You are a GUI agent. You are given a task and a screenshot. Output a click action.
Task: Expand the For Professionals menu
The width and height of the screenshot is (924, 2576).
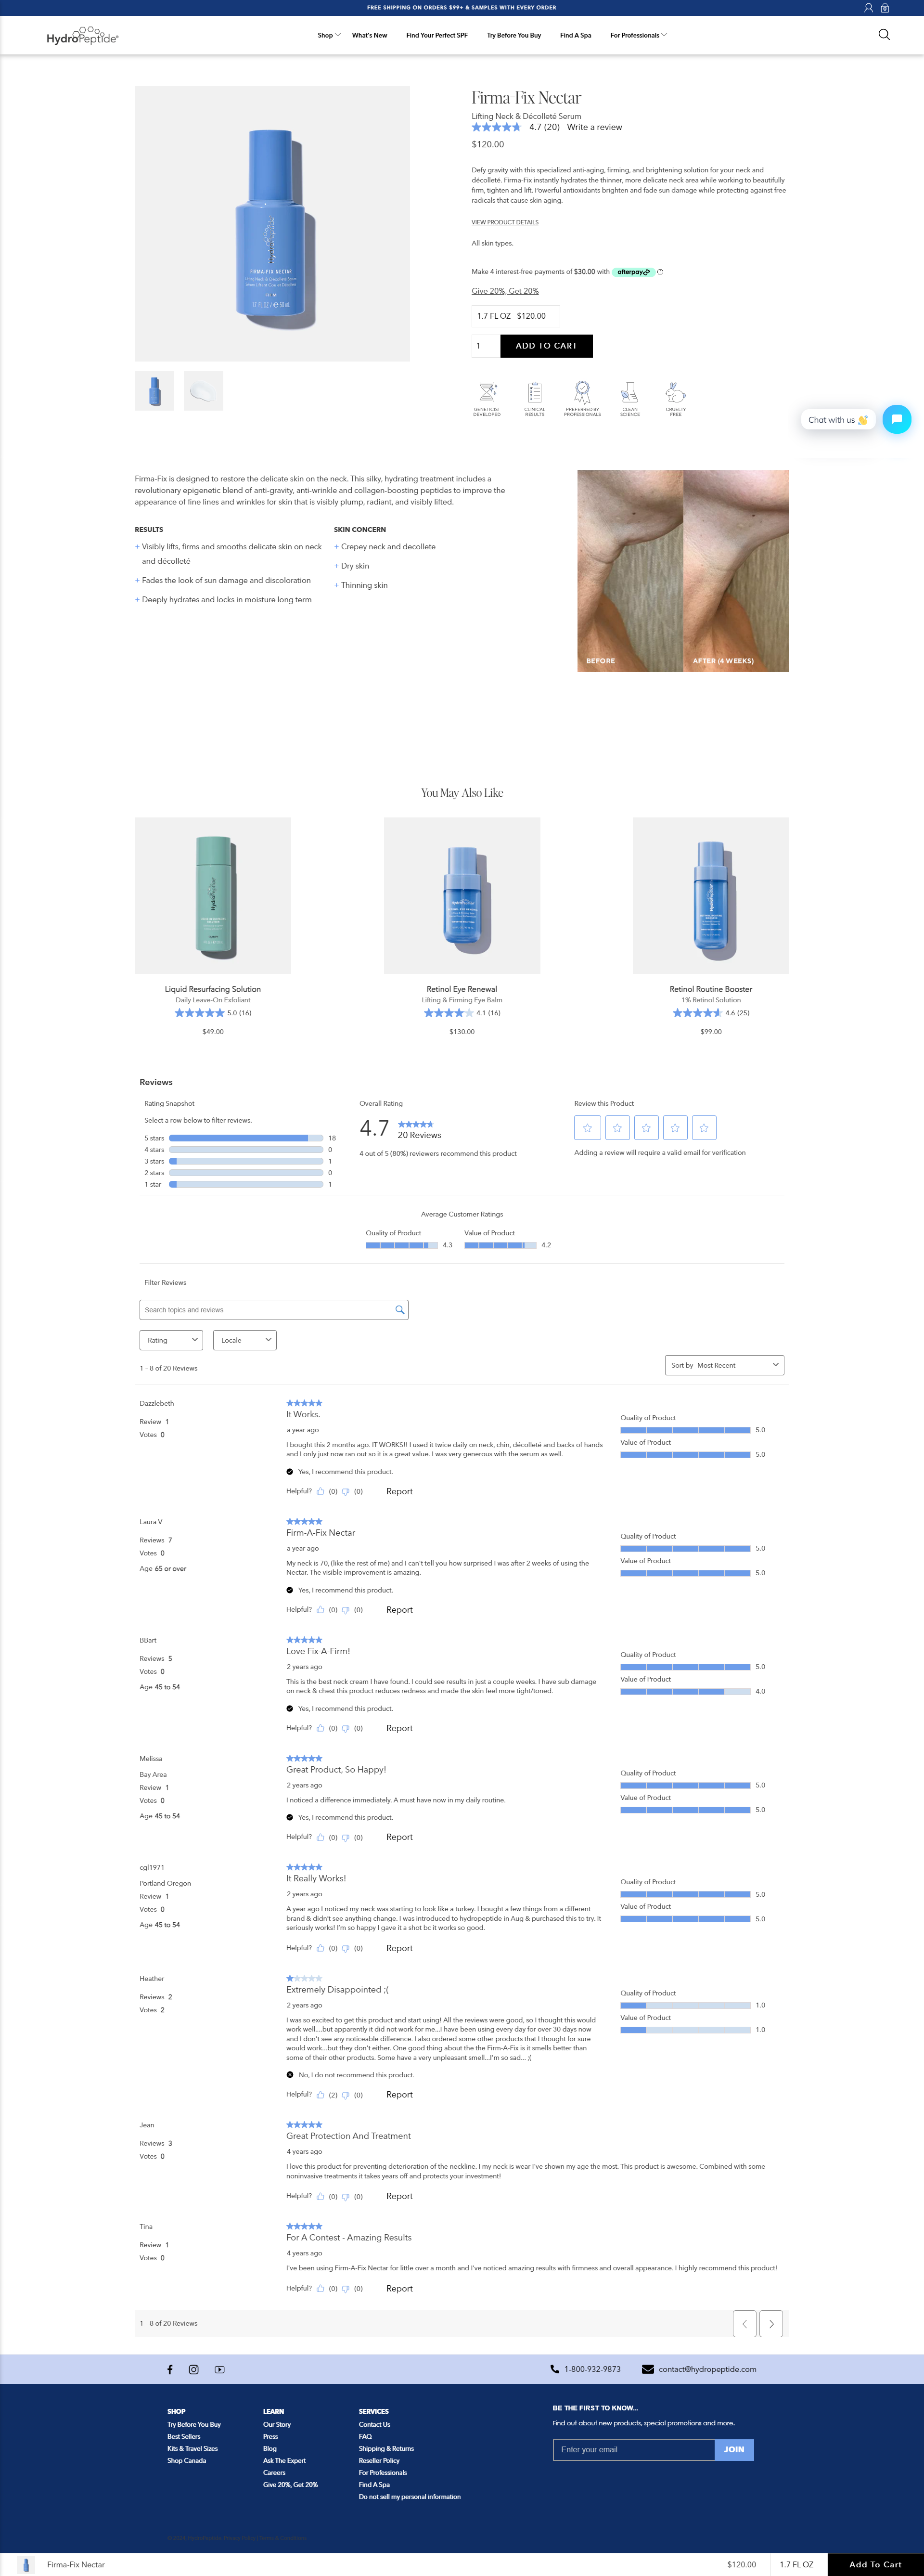coord(638,35)
